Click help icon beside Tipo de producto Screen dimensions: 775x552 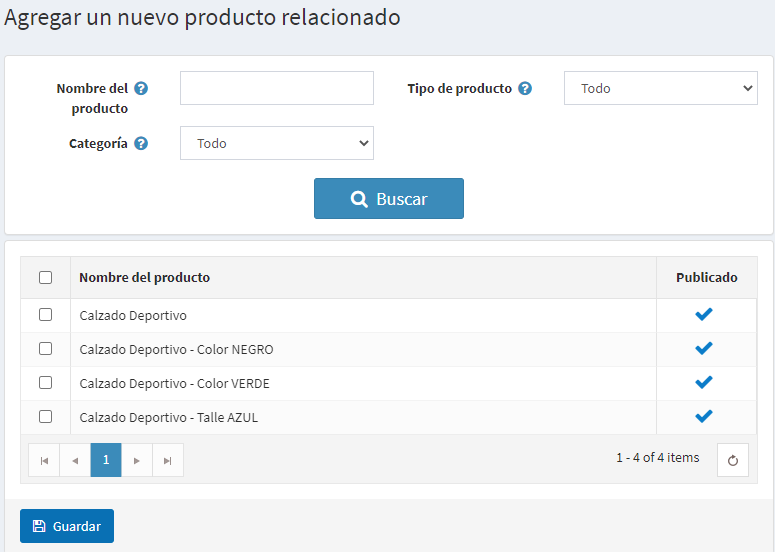(525, 88)
